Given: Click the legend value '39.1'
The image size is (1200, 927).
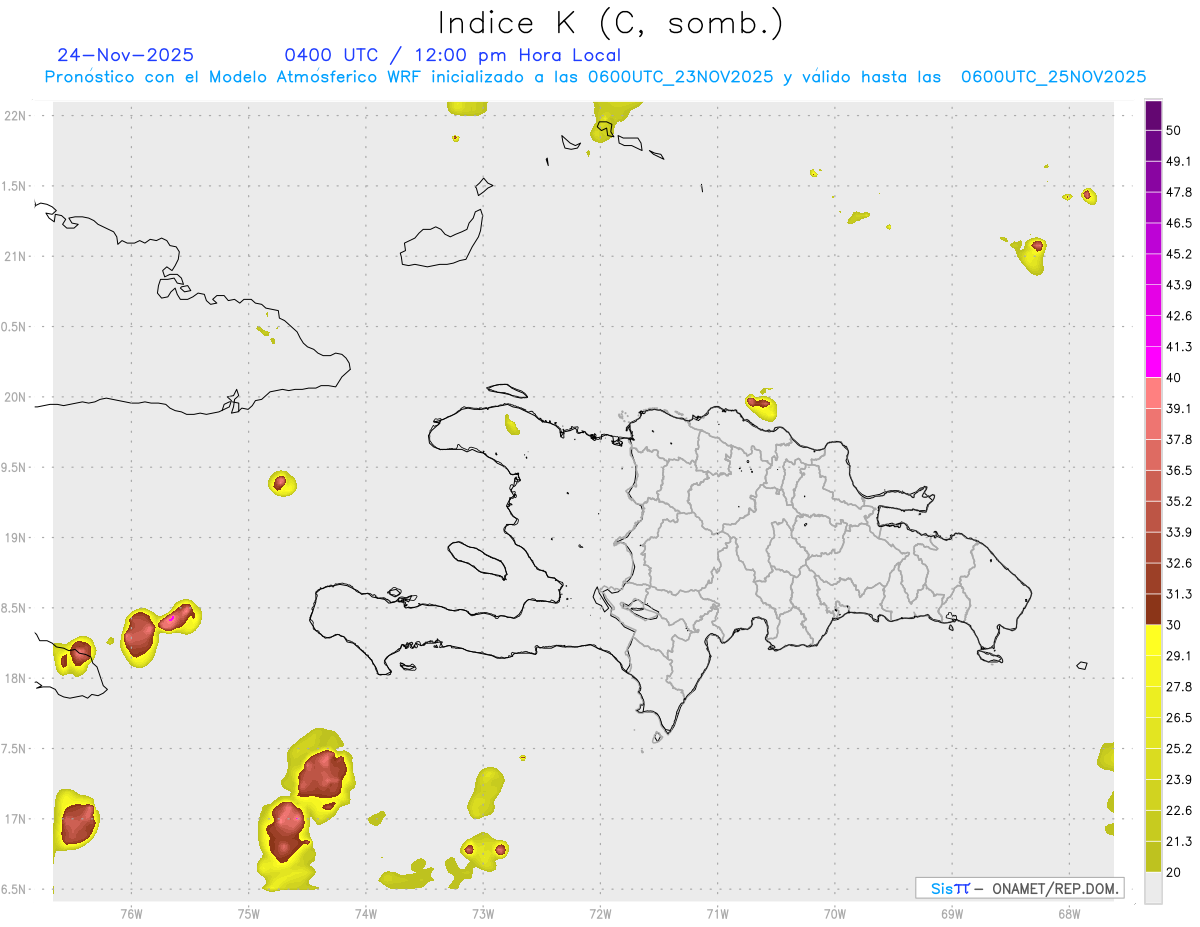Looking at the screenshot, I should coord(1179,409).
